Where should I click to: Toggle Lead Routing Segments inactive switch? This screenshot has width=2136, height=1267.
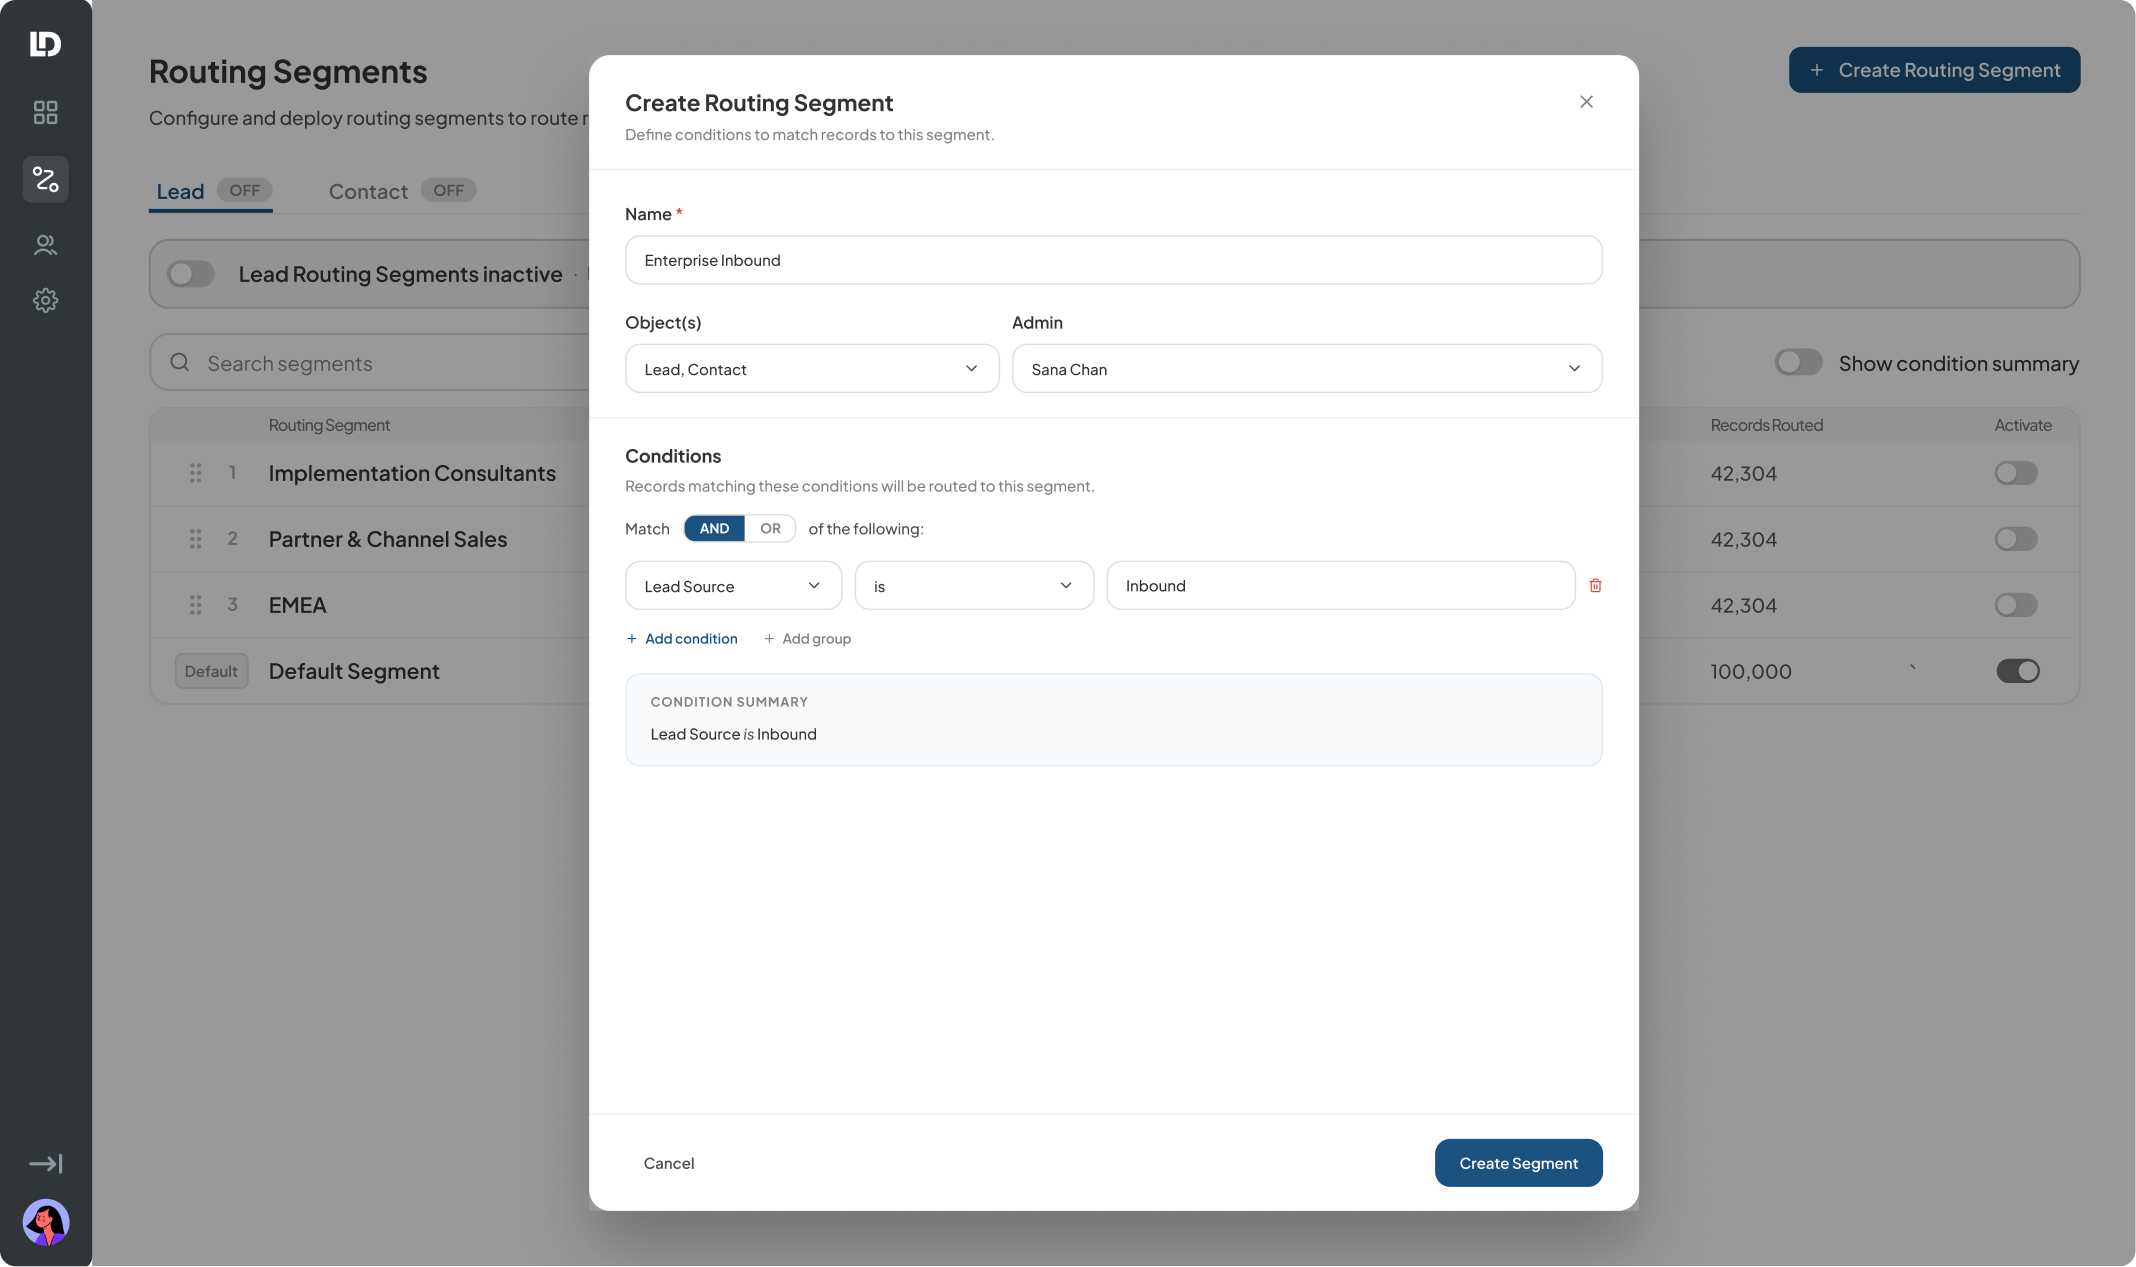(x=191, y=274)
